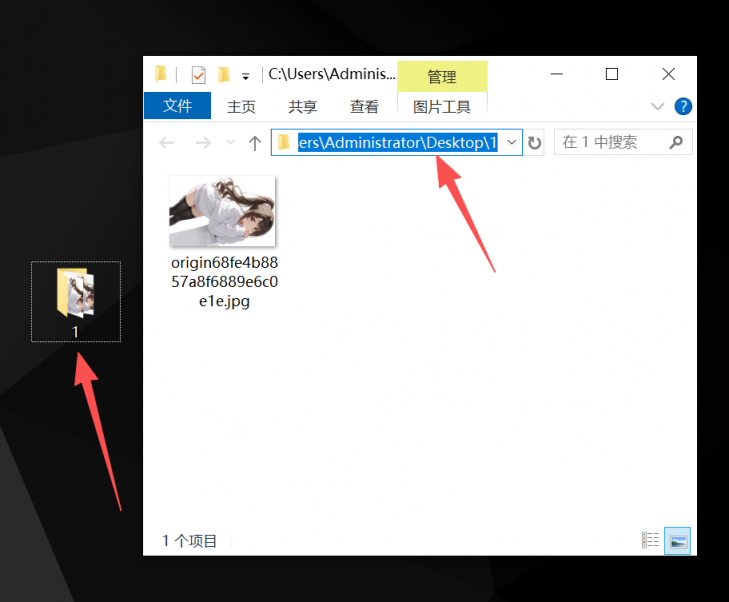Viewport: 729px width, 602px height.
Task: Switch to the 查看 (View) ribbon tab
Action: tap(364, 106)
